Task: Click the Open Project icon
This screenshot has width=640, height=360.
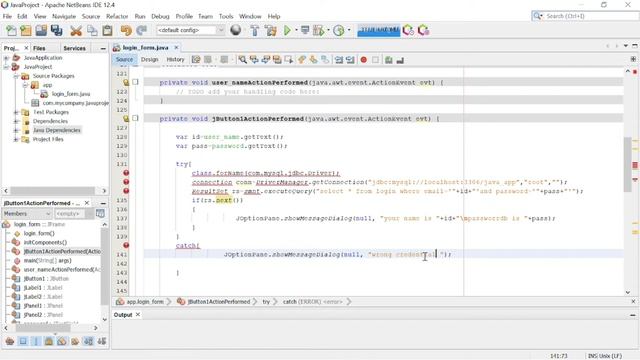Action: click(x=41, y=31)
